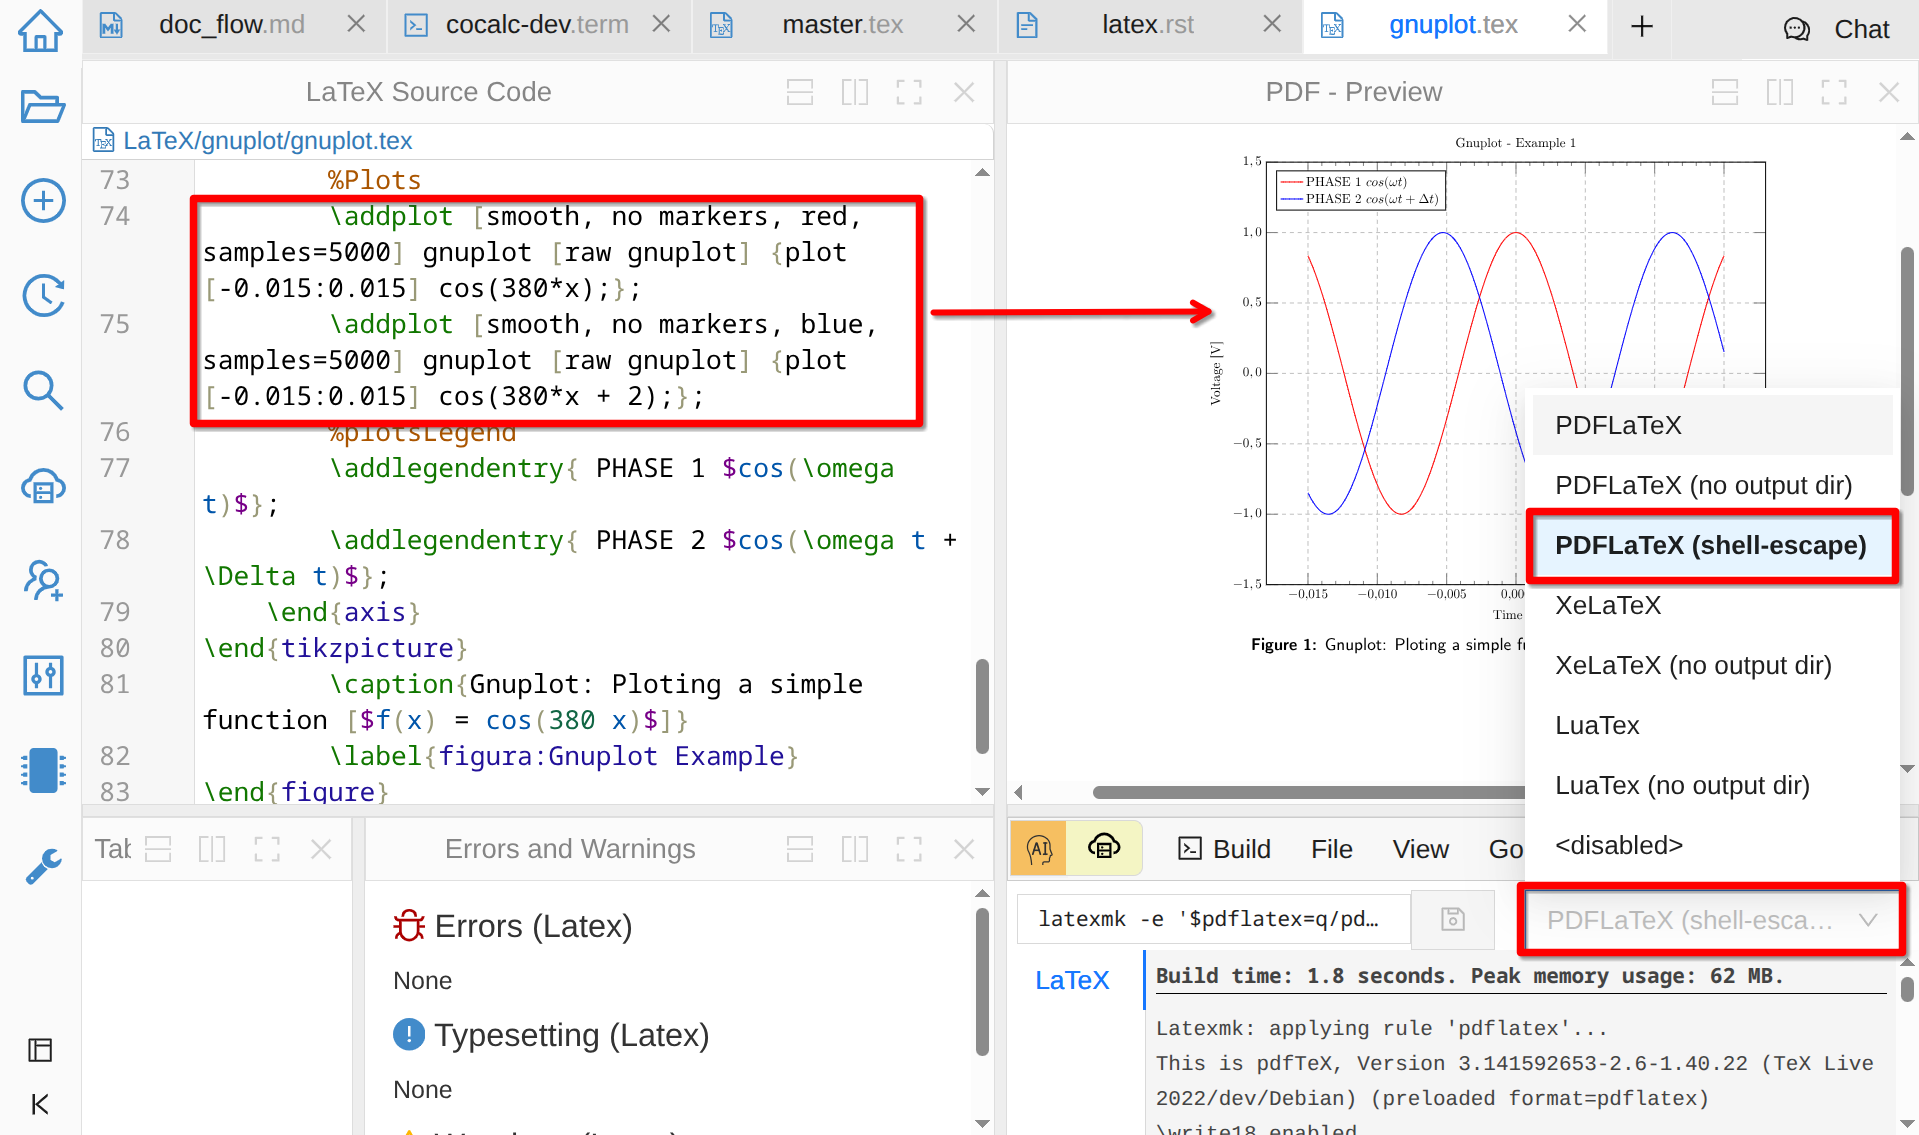This screenshot has width=1919, height=1135.
Task: Click the save build command icon
Action: 1452,919
